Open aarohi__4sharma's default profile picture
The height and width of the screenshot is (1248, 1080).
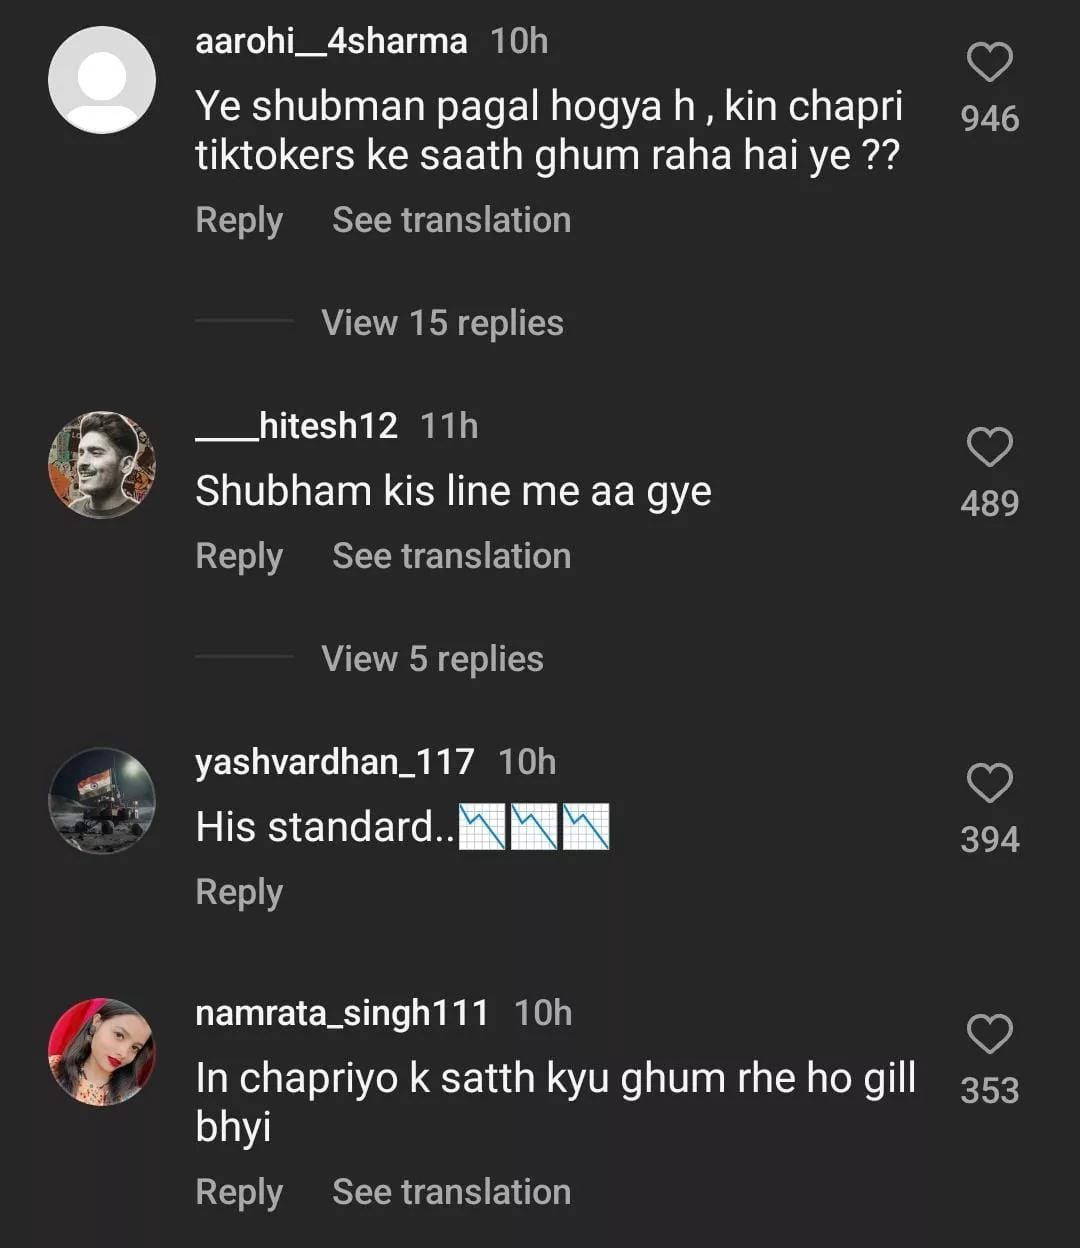(102, 80)
